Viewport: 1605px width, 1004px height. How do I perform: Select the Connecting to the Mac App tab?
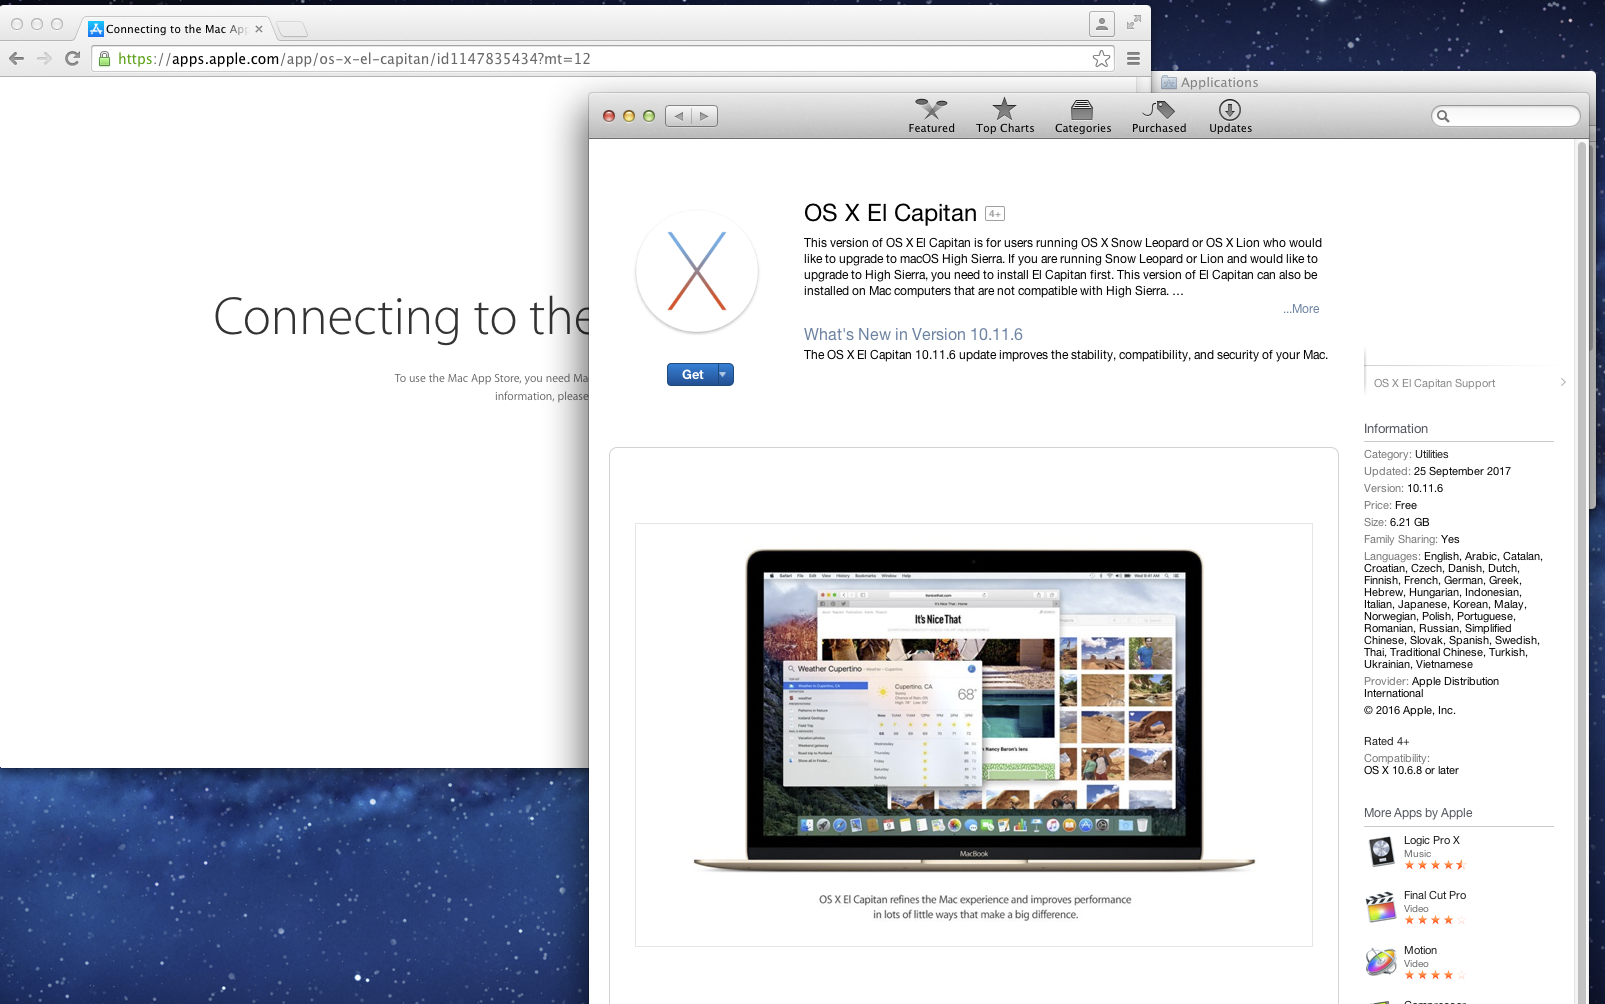(175, 29)
